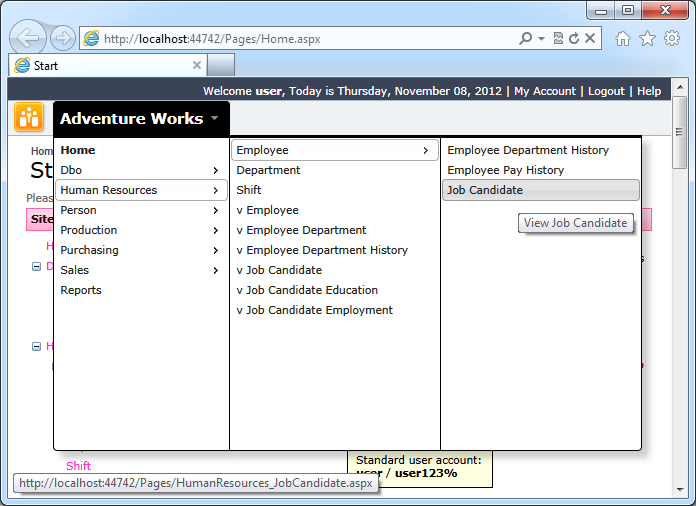
Task: Click the orange Adventure Works people icon
Action: [29, 118]
